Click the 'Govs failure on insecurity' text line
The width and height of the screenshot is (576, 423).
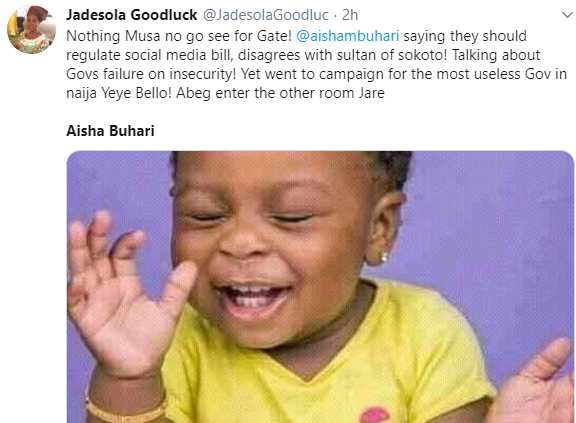316,74
